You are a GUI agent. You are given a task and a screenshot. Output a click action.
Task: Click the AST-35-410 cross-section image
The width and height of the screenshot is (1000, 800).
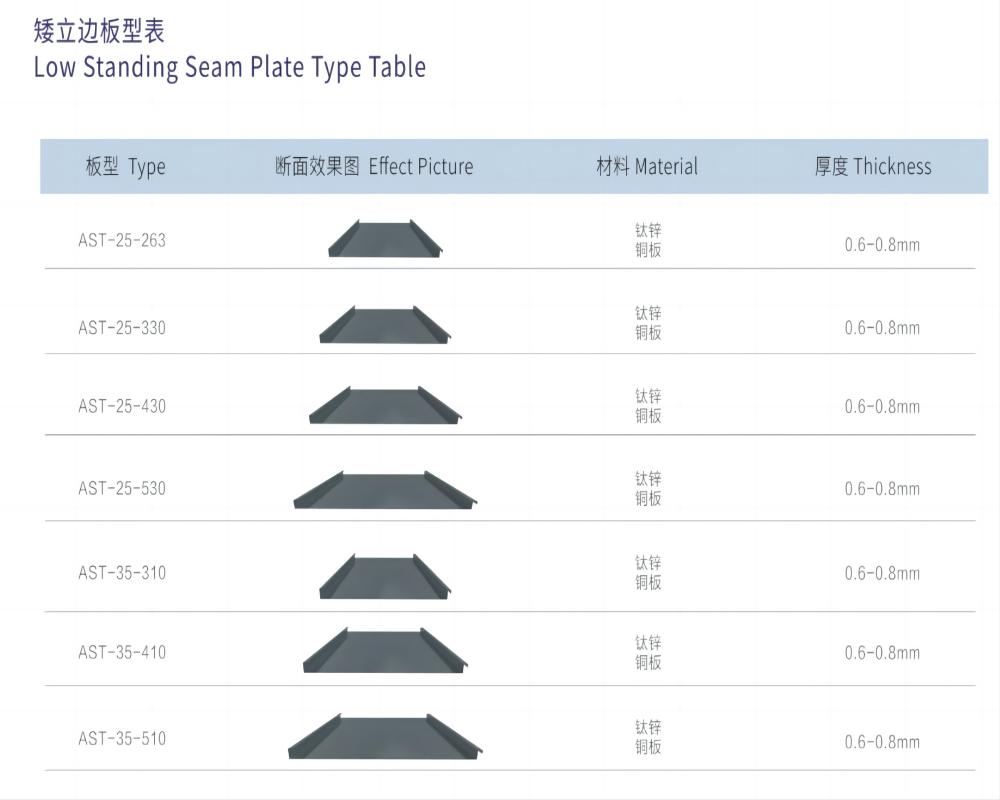point(385,651)
